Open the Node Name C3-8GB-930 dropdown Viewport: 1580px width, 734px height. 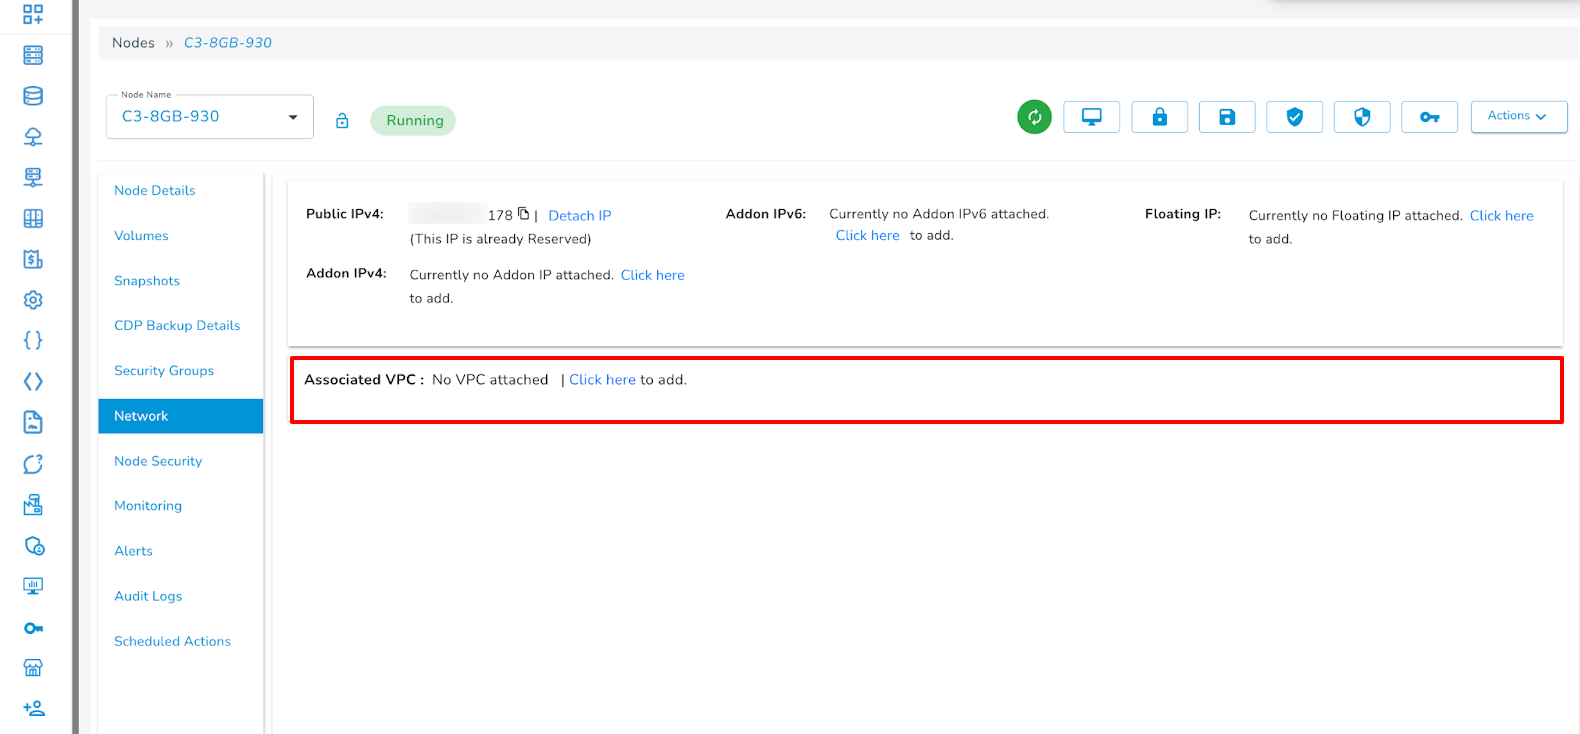tap(210, 117)
